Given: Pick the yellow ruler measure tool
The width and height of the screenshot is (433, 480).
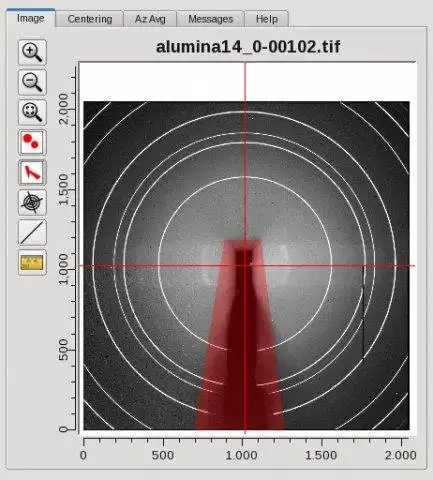Looking at the screenshot, I should point(32,263).
